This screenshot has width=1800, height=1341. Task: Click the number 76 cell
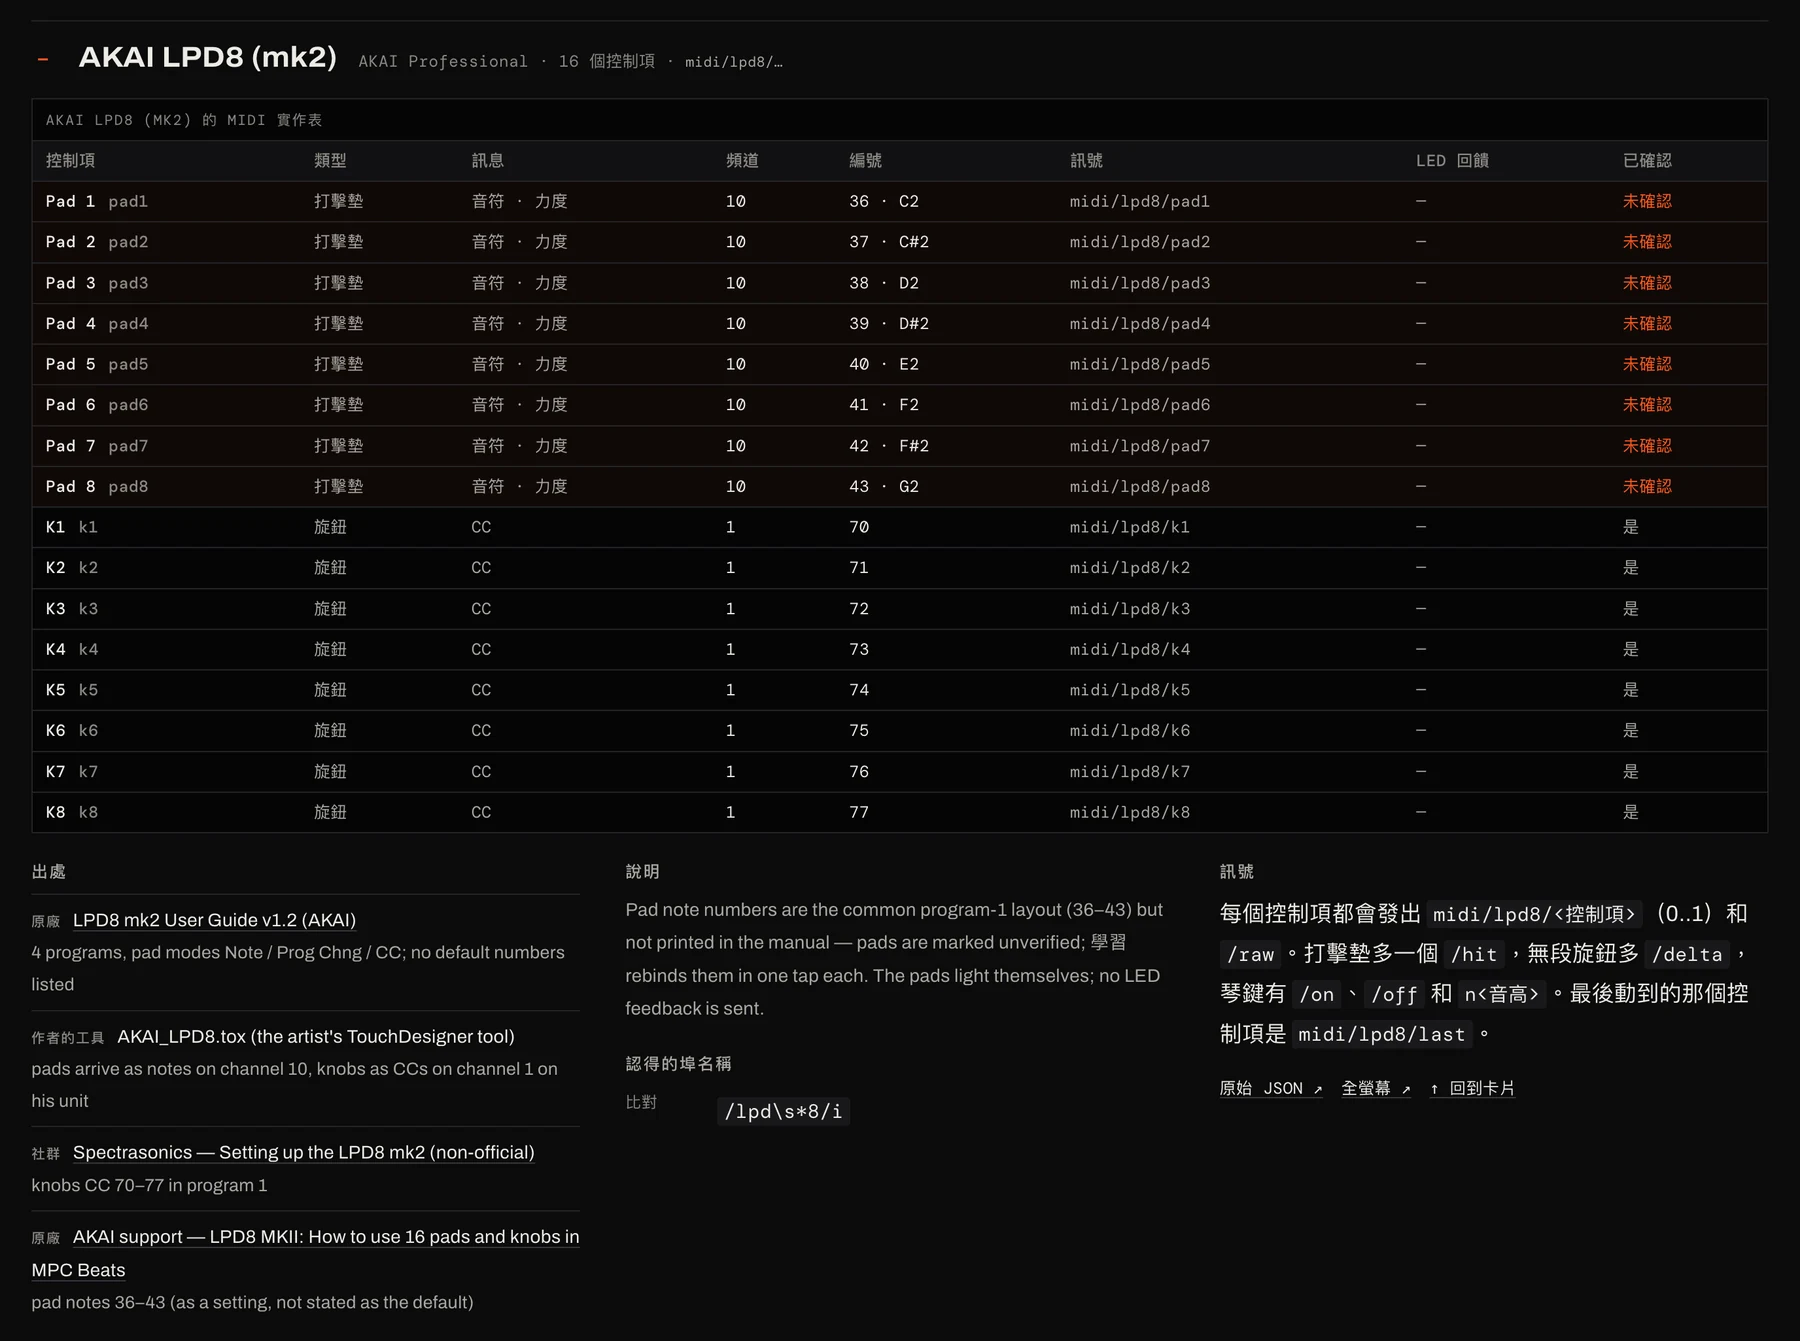[859, 771]
